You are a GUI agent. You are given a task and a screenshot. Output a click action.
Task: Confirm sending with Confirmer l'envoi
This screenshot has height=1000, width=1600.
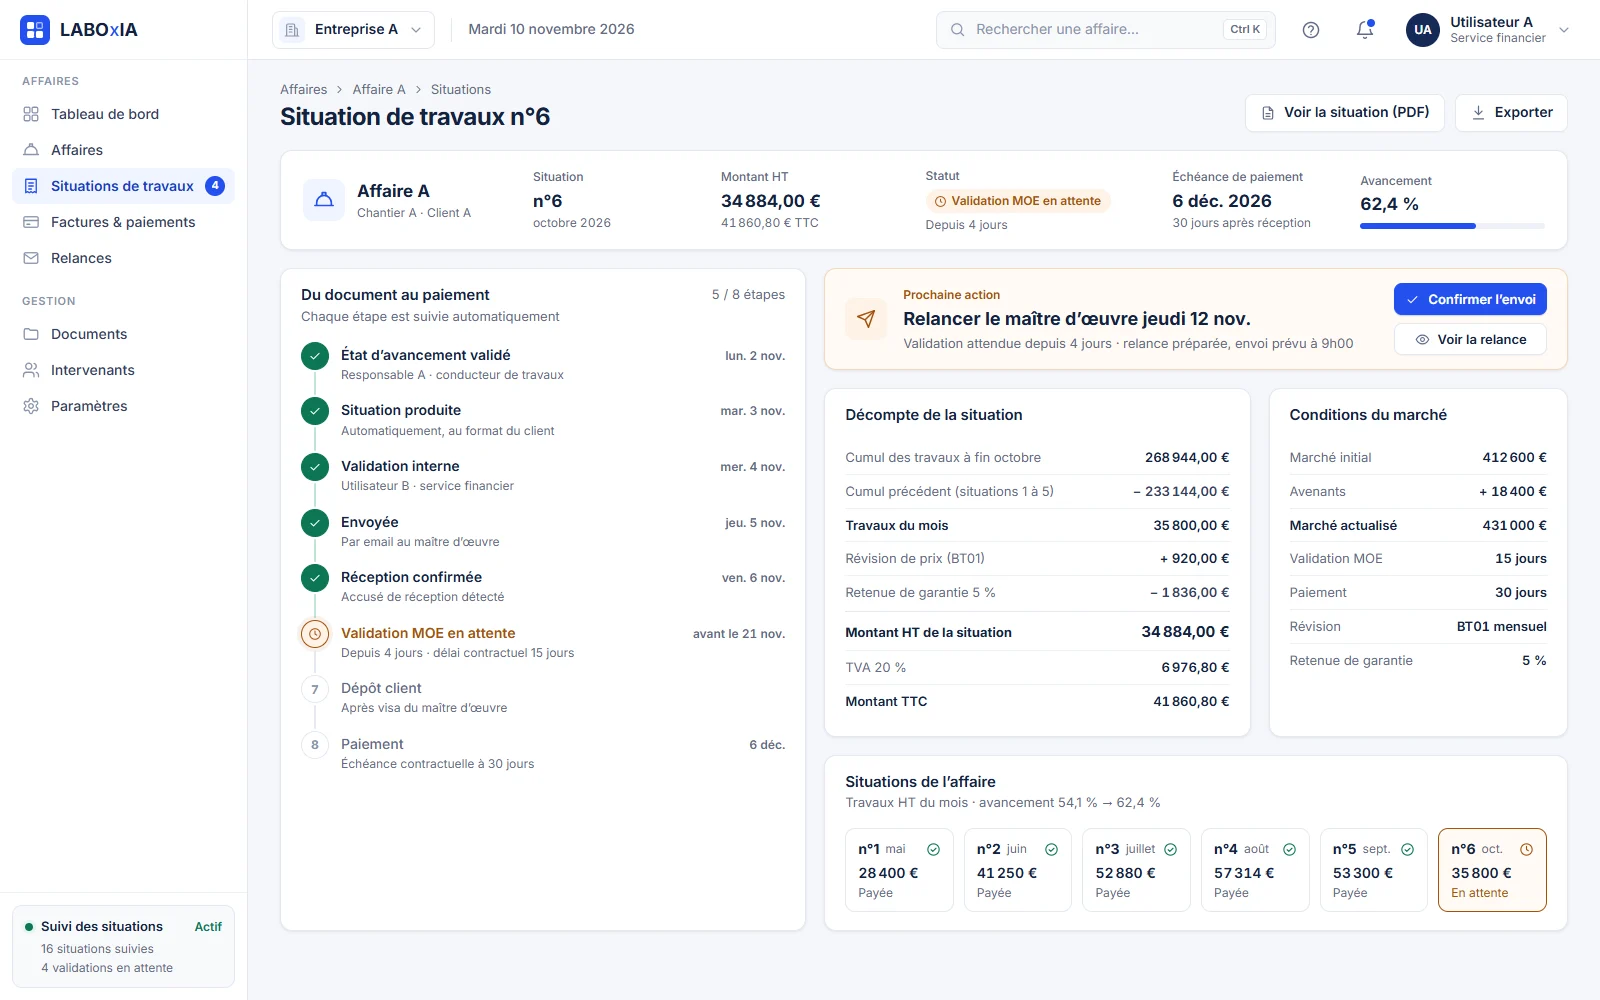[x=1470, y=300]
